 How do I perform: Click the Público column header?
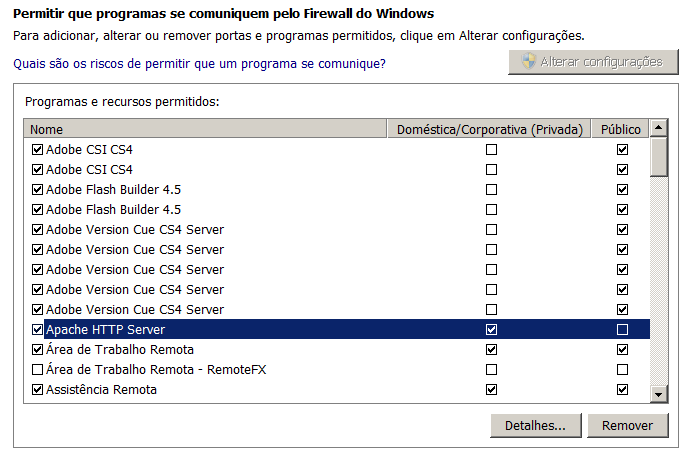[x=621, y=129]
